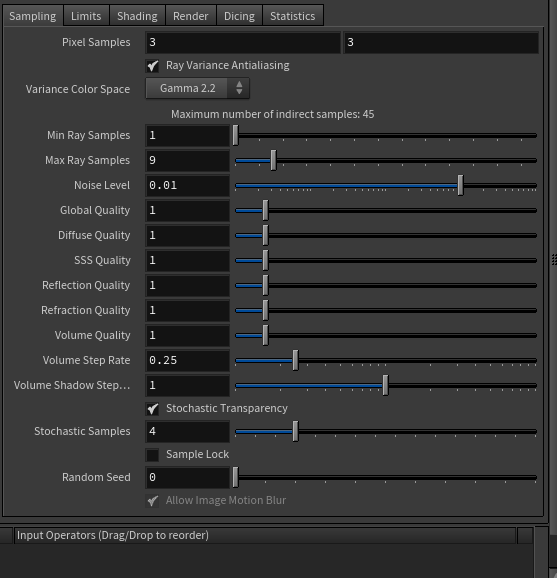Click the Min Ray Samples value field

point(188,136)
